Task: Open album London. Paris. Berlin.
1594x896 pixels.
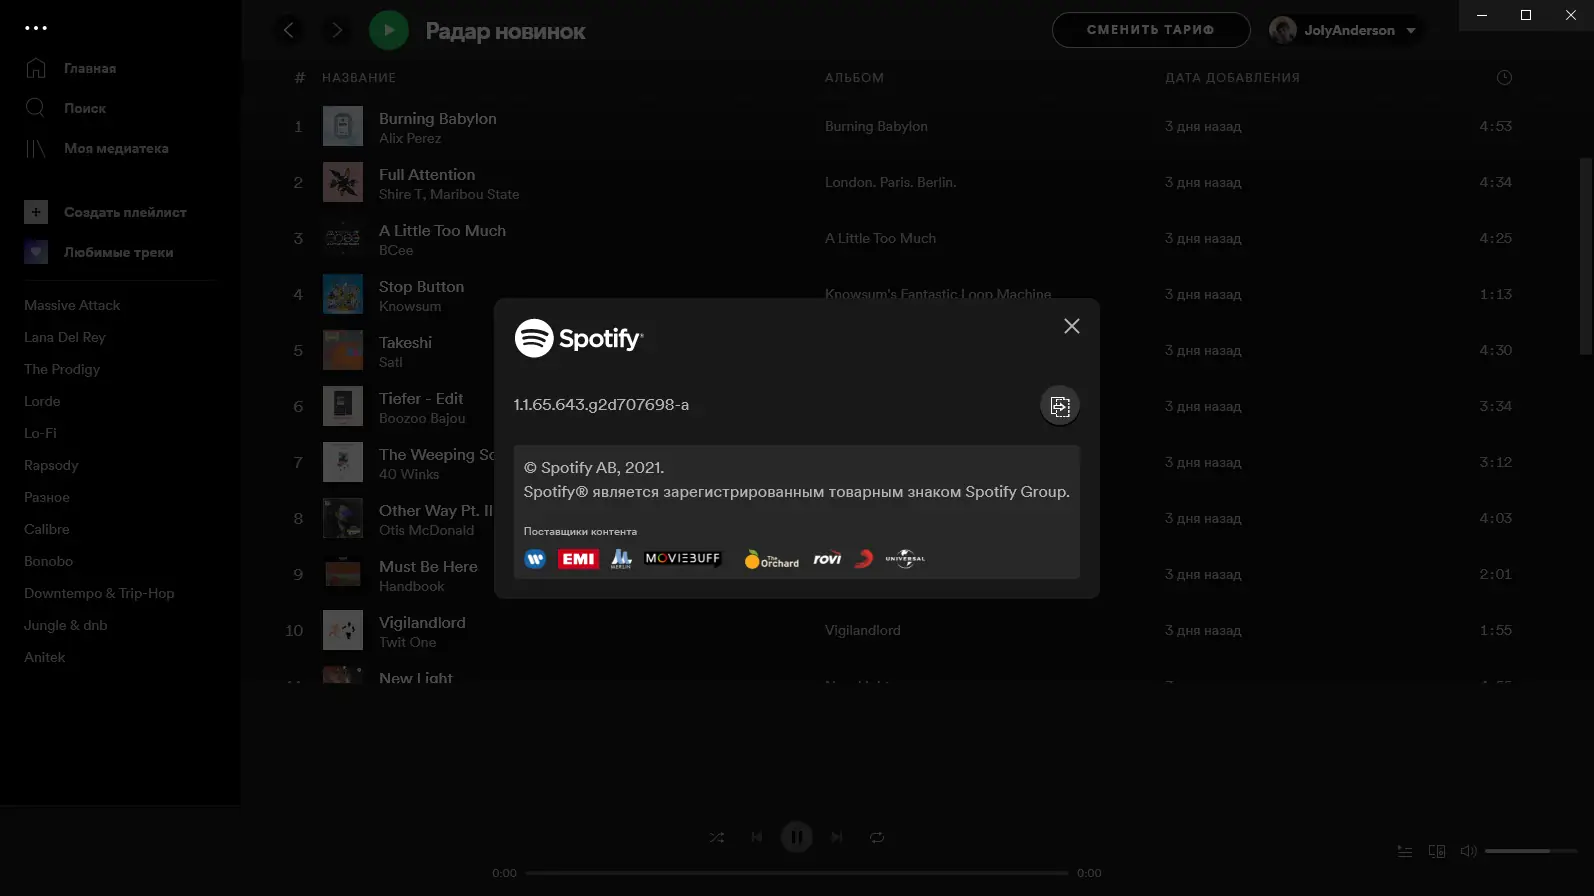Action: 890,182
